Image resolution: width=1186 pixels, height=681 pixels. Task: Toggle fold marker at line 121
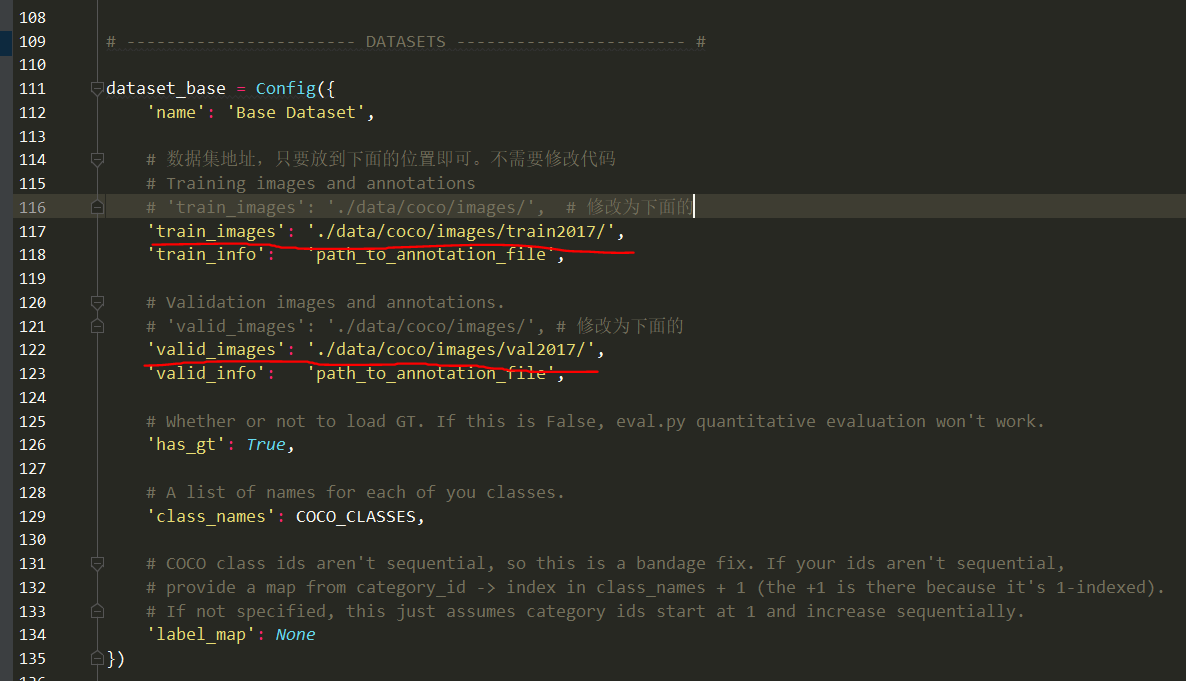[97, 326]
